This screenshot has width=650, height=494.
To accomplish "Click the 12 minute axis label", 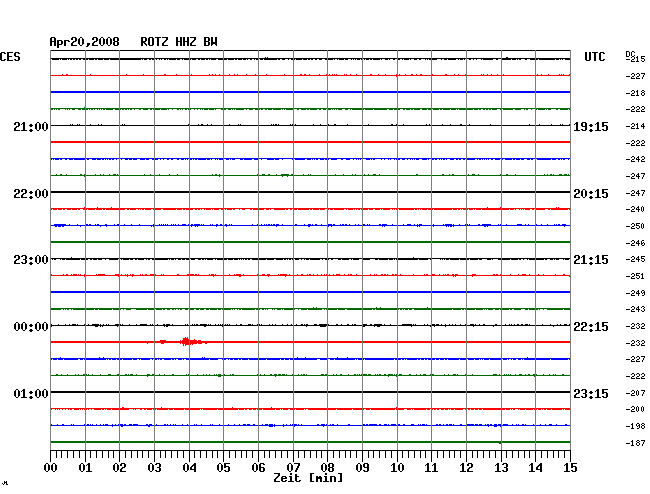I will [x=466, y=468].
